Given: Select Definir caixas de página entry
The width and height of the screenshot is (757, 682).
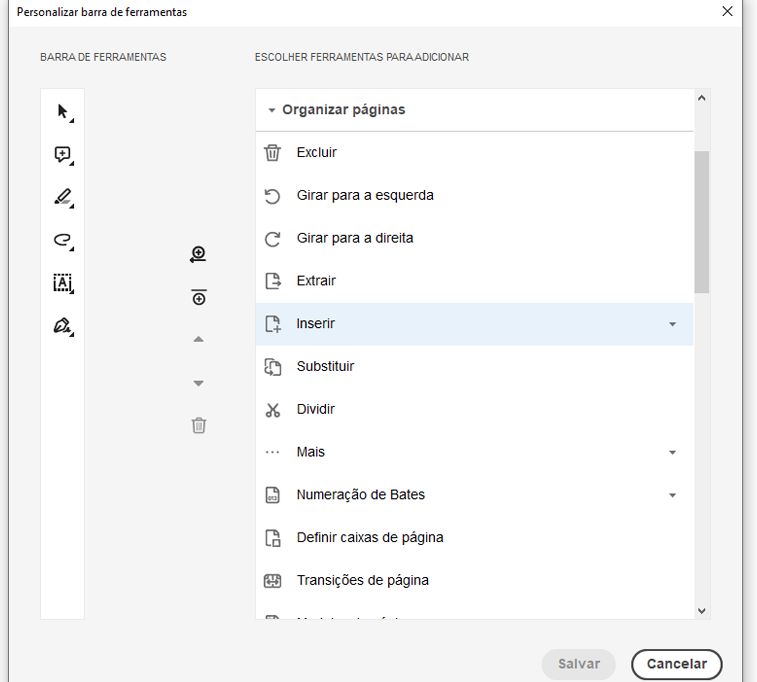Looking at the screenshot, I should [475, 538].
